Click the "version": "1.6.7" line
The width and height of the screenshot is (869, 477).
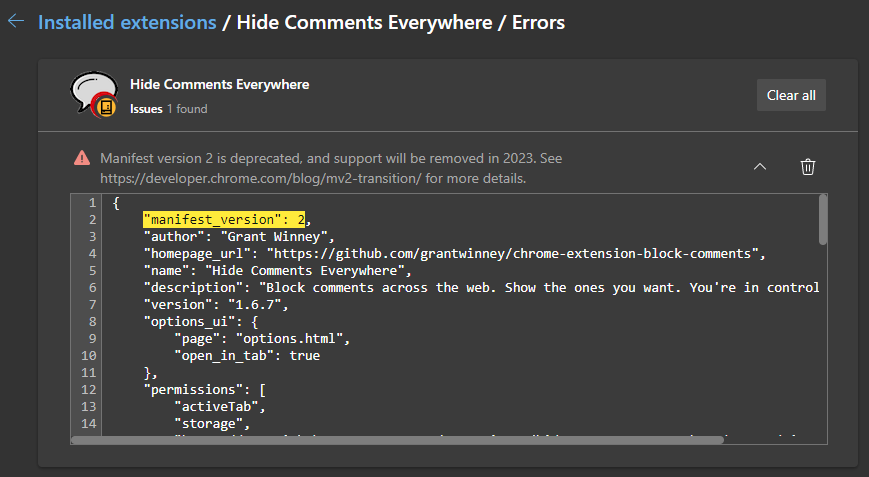pyautogui.click(x=216, y=305)
